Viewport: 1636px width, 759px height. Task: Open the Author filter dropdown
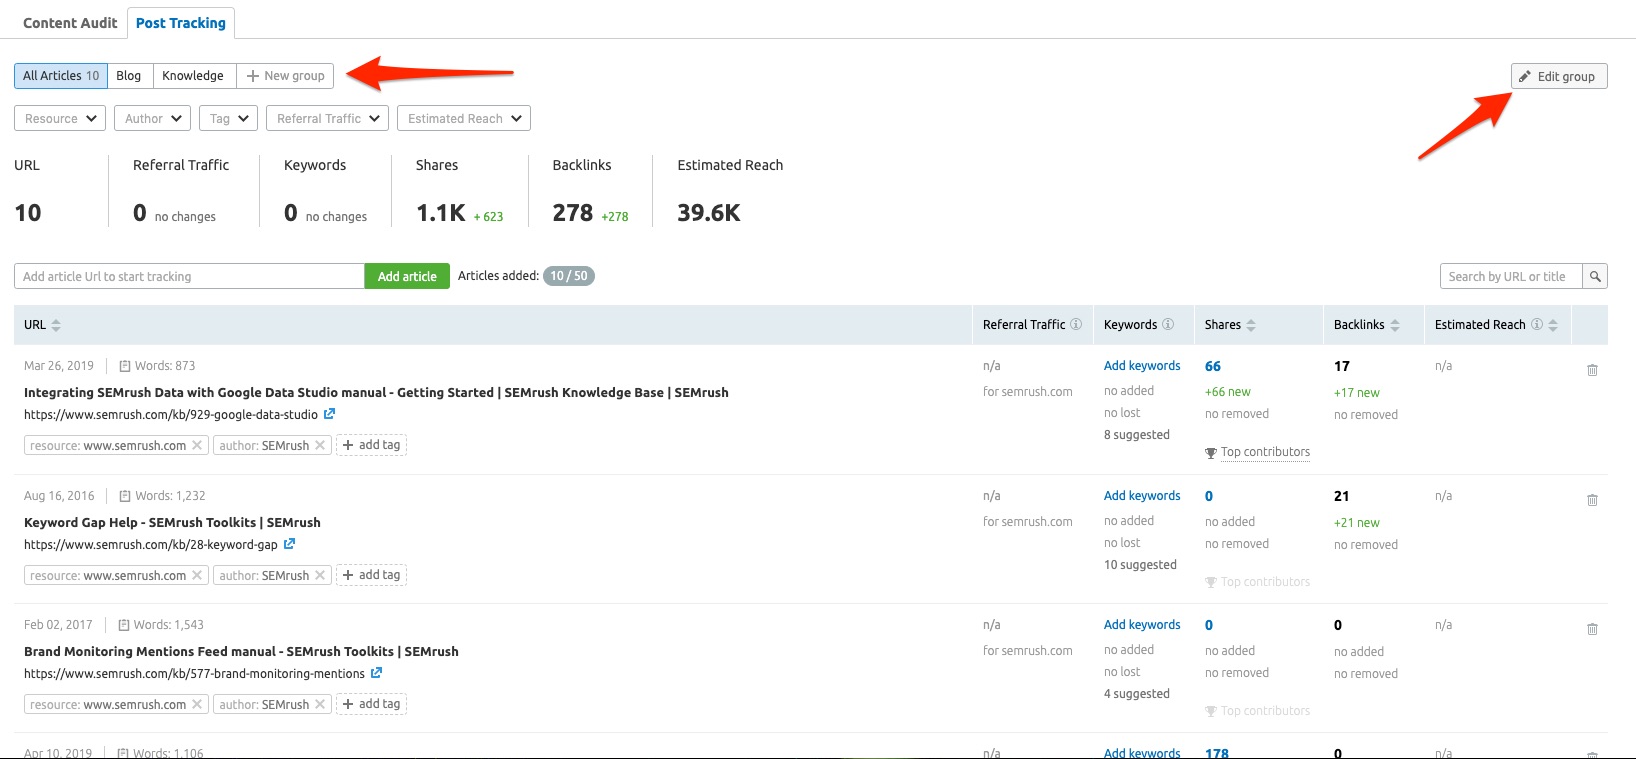[152, 118]
